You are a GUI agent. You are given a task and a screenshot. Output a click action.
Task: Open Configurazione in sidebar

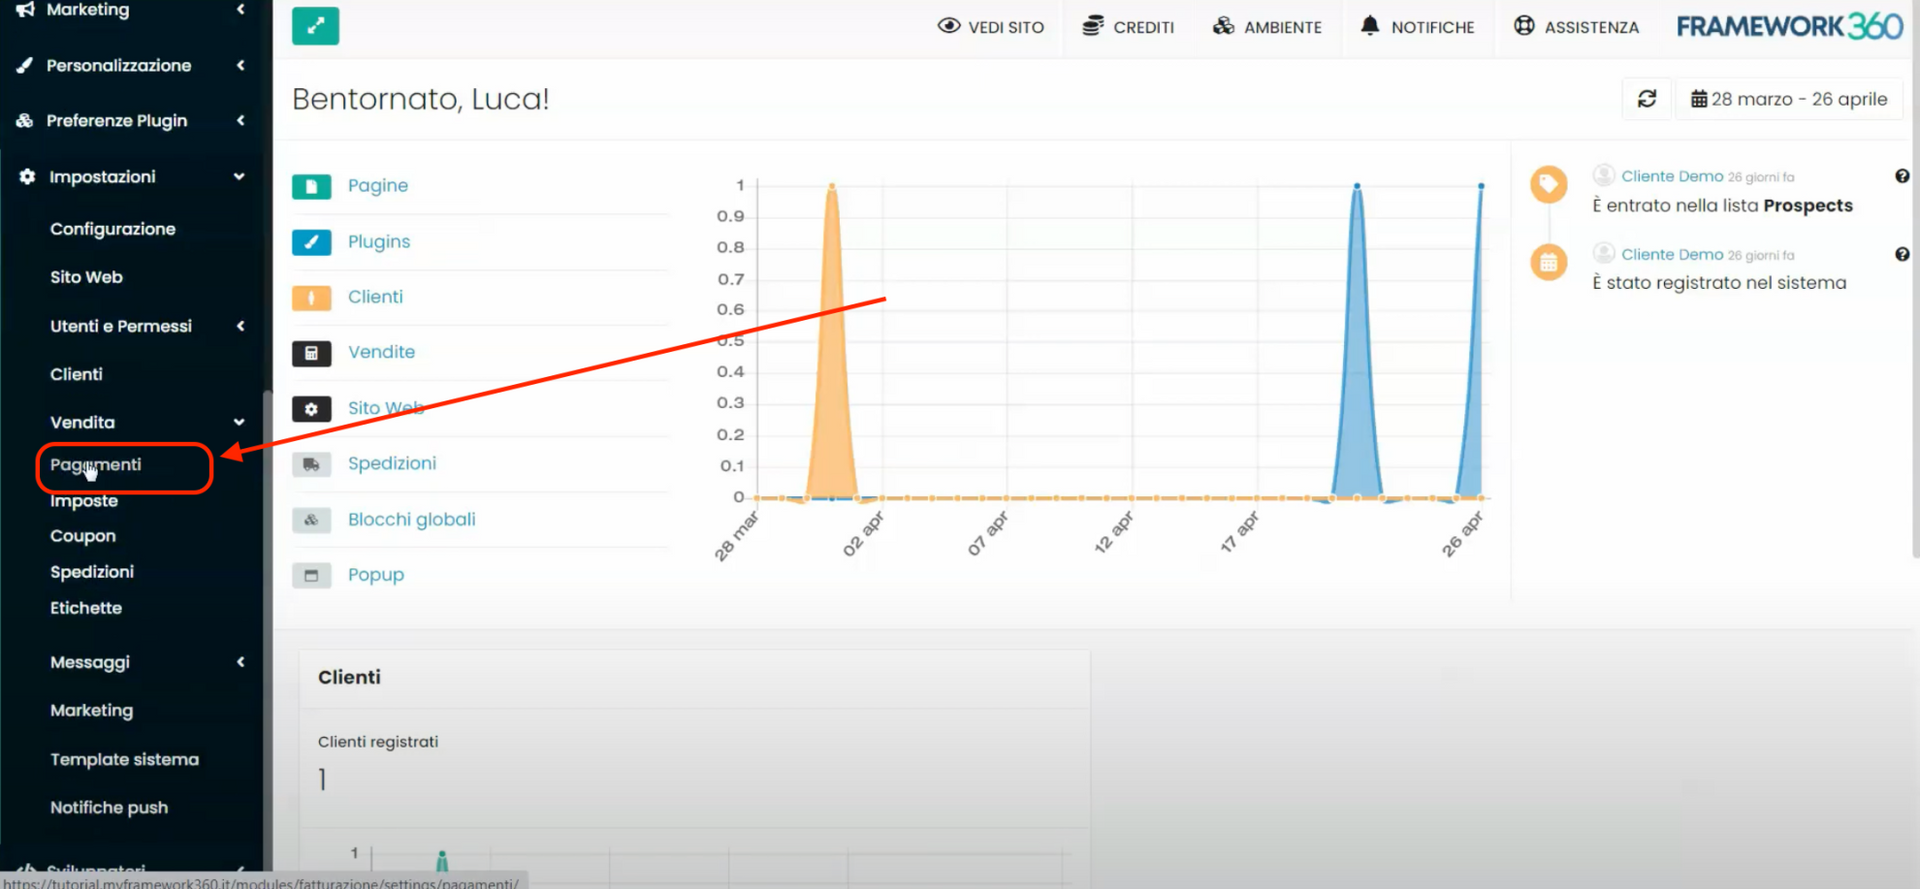pyautogui.click(x=113, y=229)
